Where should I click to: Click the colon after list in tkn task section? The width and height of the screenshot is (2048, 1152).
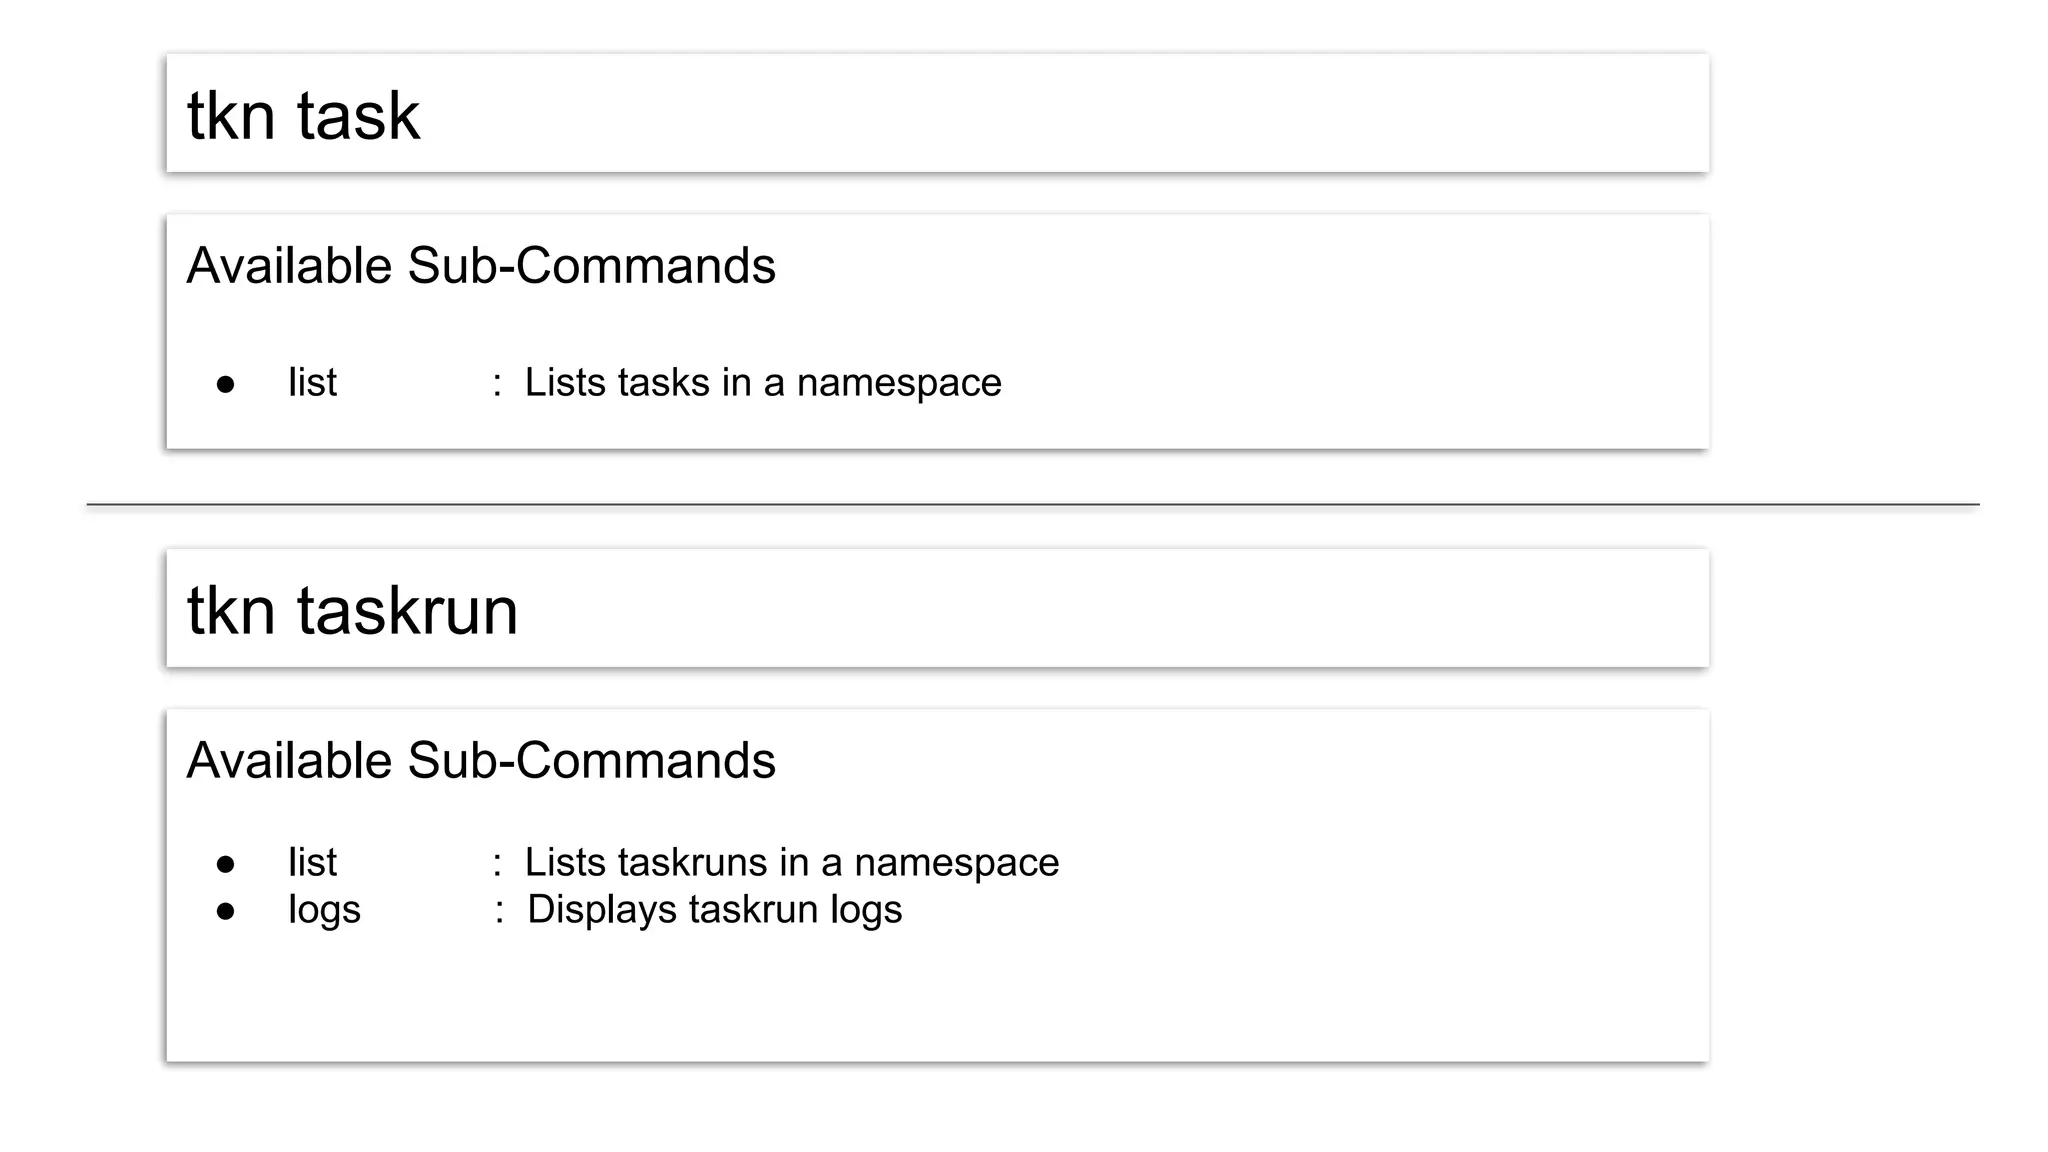pyautogui.click(x=497, y=385)
